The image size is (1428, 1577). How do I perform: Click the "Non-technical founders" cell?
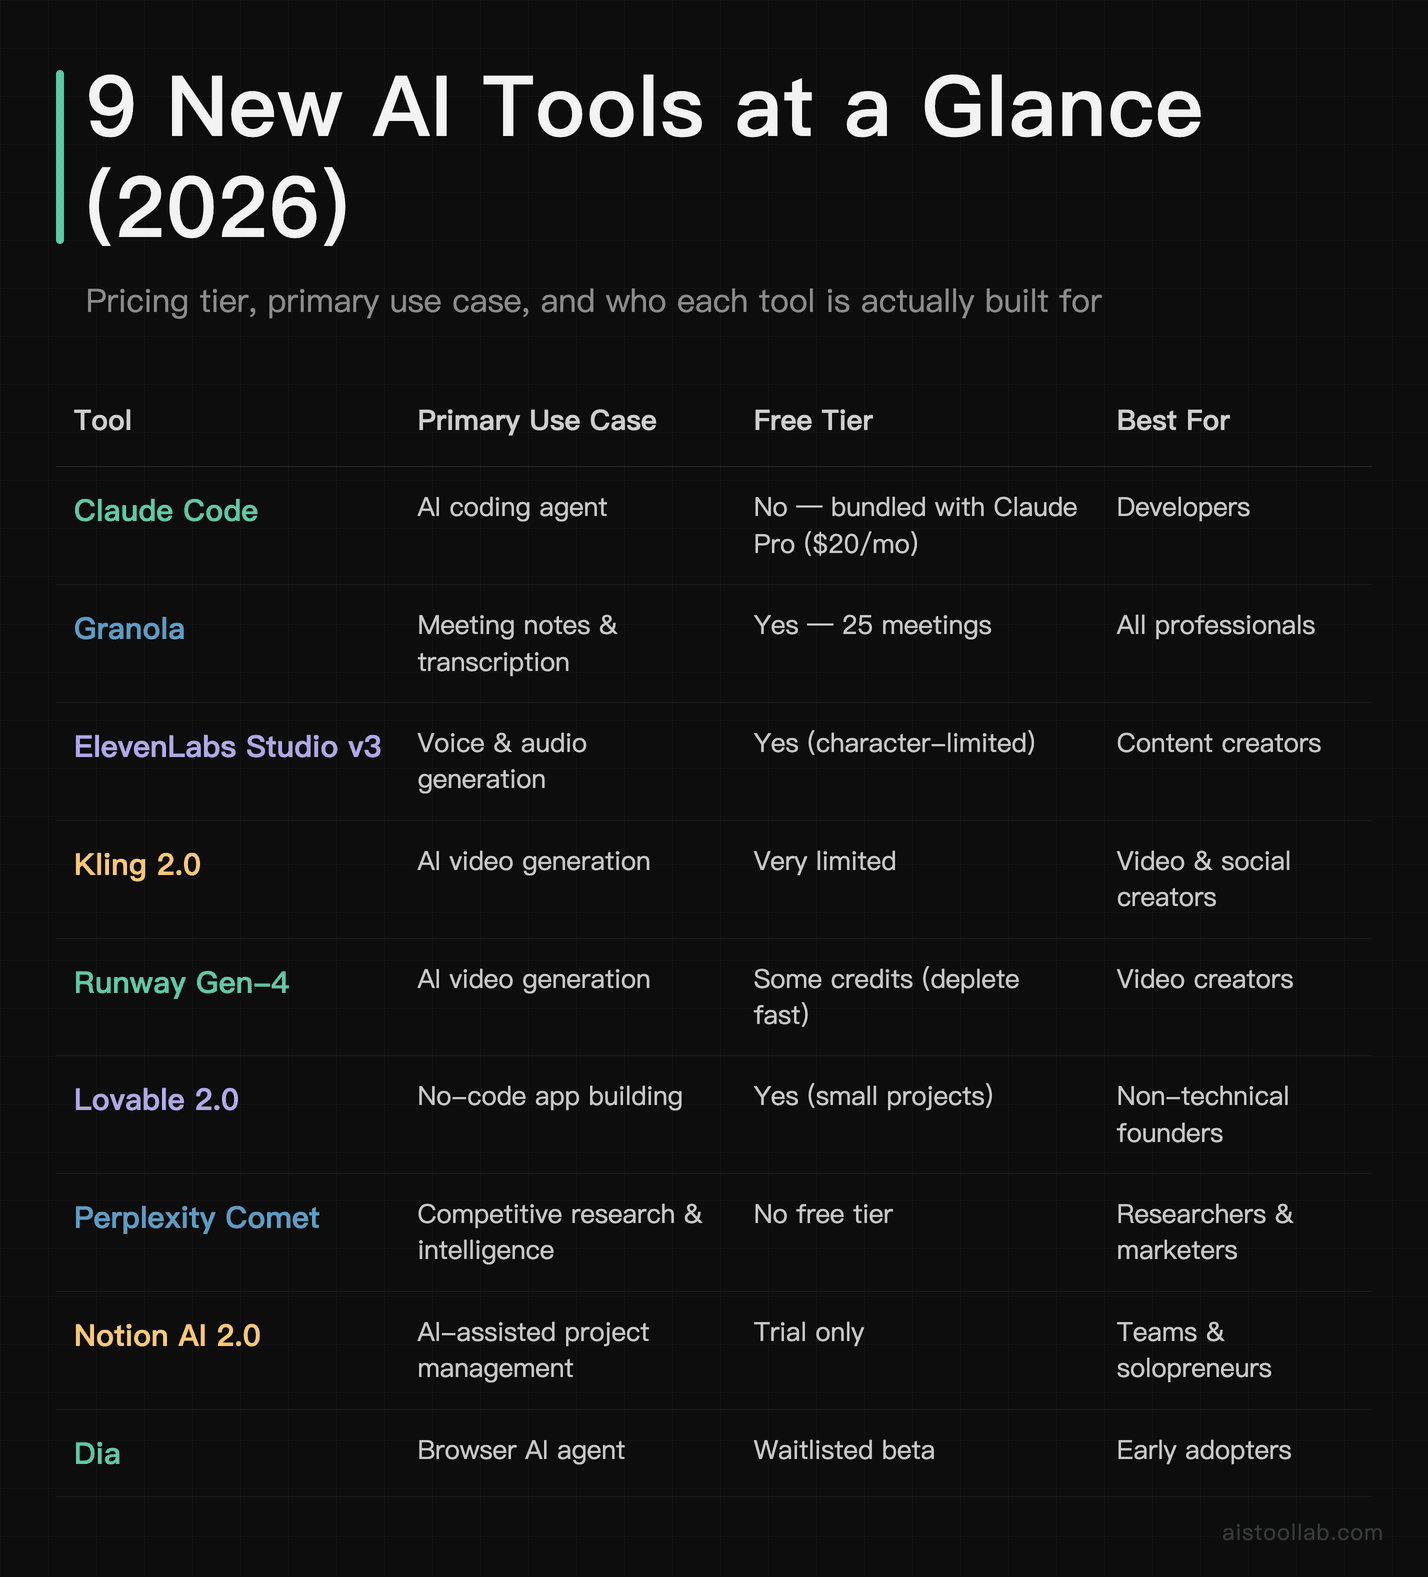(1203, 1115)
